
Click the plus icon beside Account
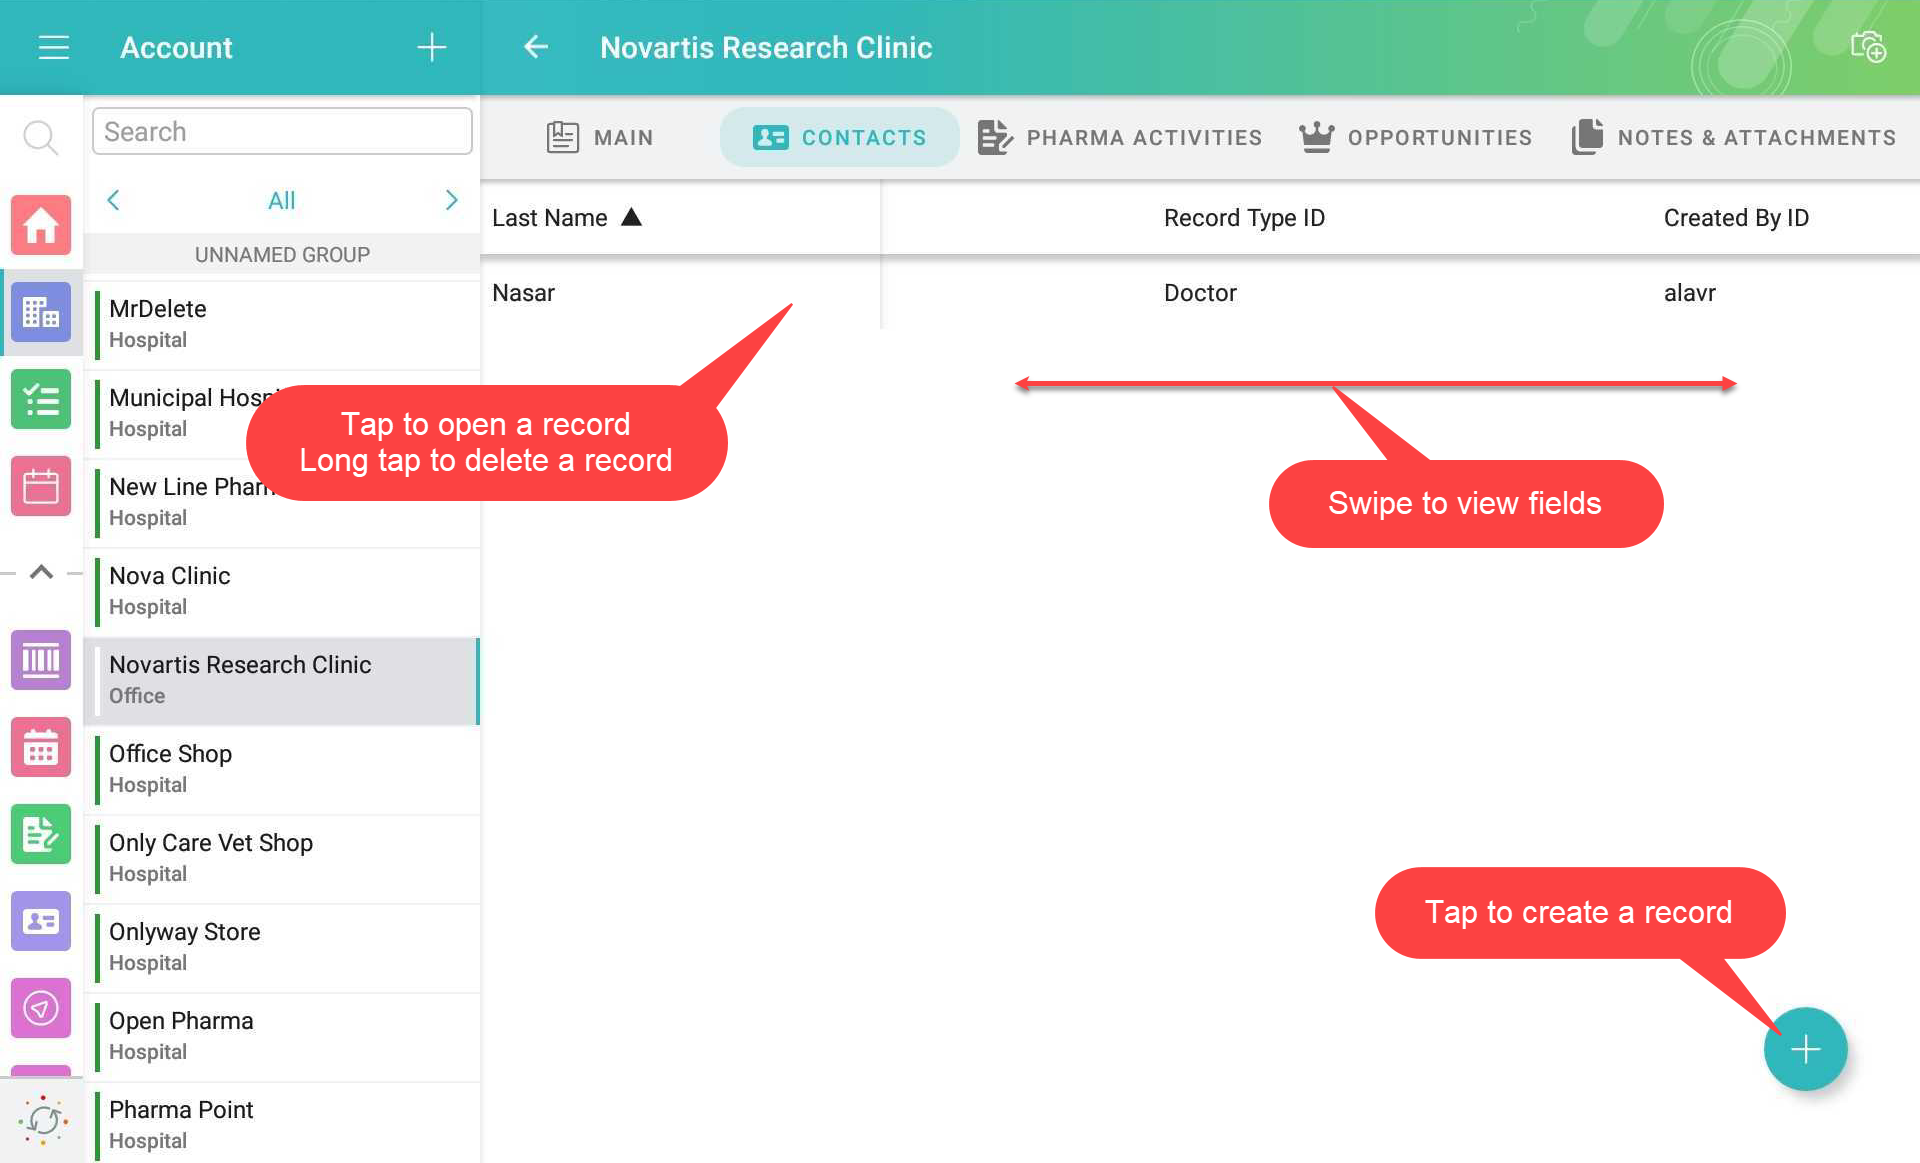[x=431, y=47]
